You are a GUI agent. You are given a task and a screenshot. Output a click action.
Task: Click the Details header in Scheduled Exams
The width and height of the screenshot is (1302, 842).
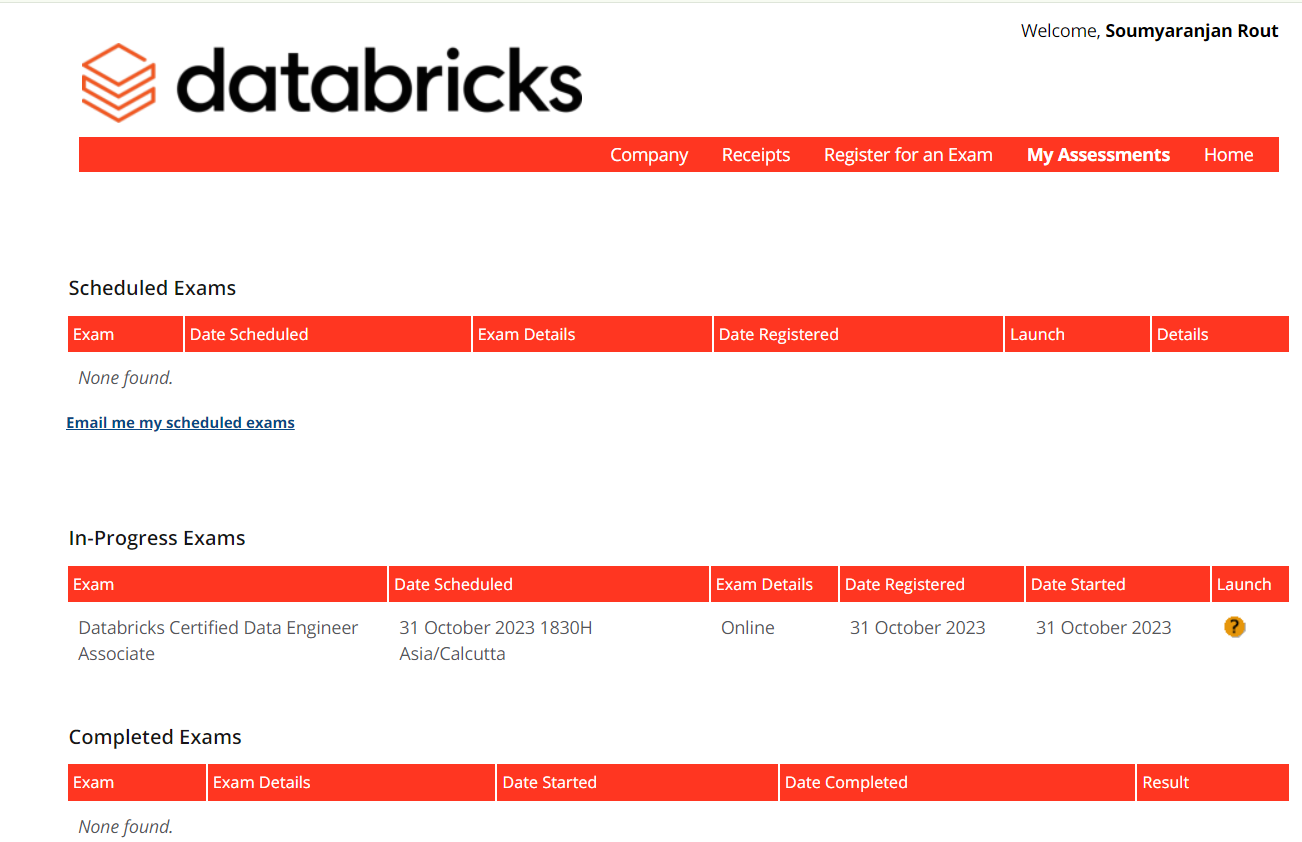(x=1182, y=335)
